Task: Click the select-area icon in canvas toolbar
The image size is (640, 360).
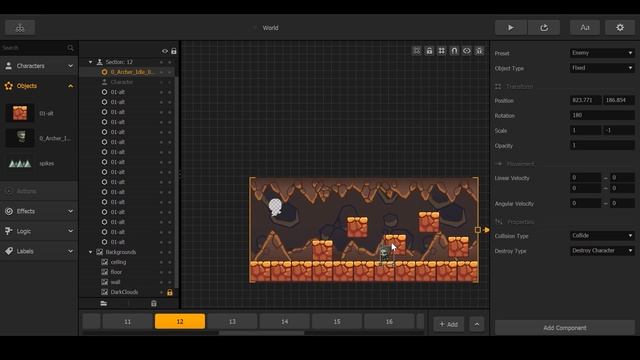Action: coord(417,51)
